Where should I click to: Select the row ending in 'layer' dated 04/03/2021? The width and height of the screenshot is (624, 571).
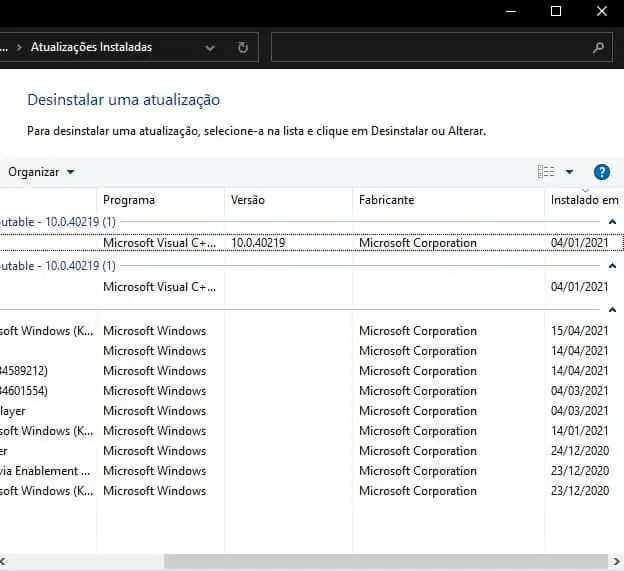pyautogui.click(x=312, y=411)
